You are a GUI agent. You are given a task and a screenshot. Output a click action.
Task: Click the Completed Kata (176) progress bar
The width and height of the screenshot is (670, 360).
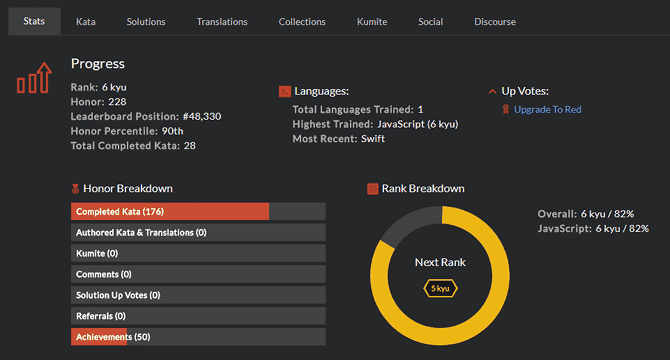pyautogui.click(x=198, y=211)
